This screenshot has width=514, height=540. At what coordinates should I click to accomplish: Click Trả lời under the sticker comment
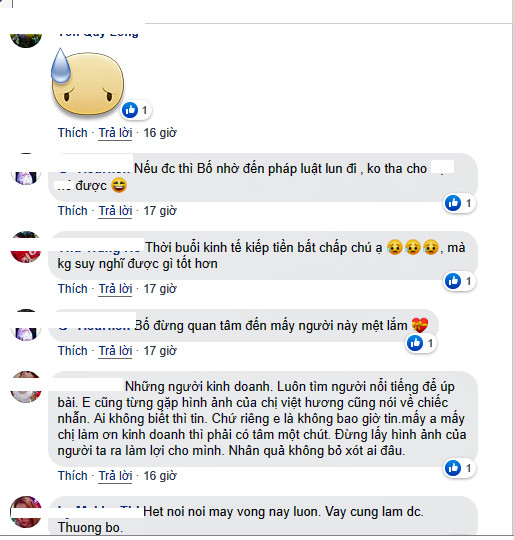point(115,133)
